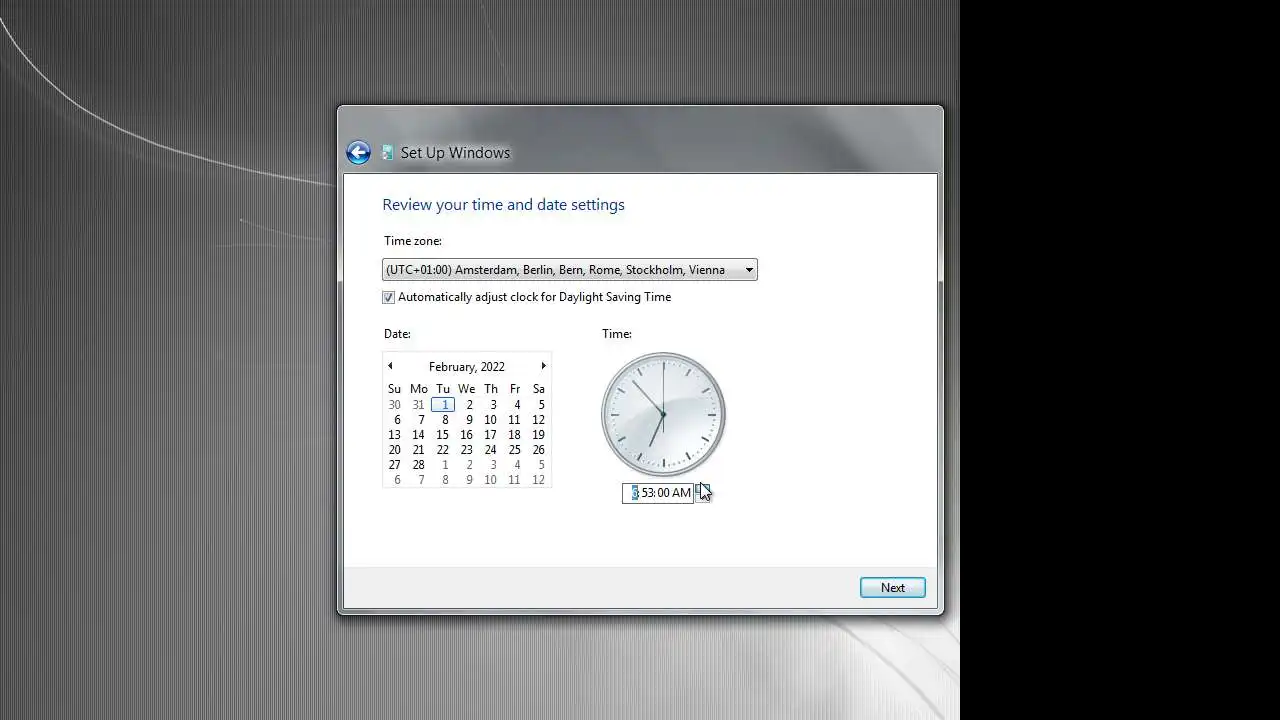Click day 24 in the calendar

tap(491, 450)
